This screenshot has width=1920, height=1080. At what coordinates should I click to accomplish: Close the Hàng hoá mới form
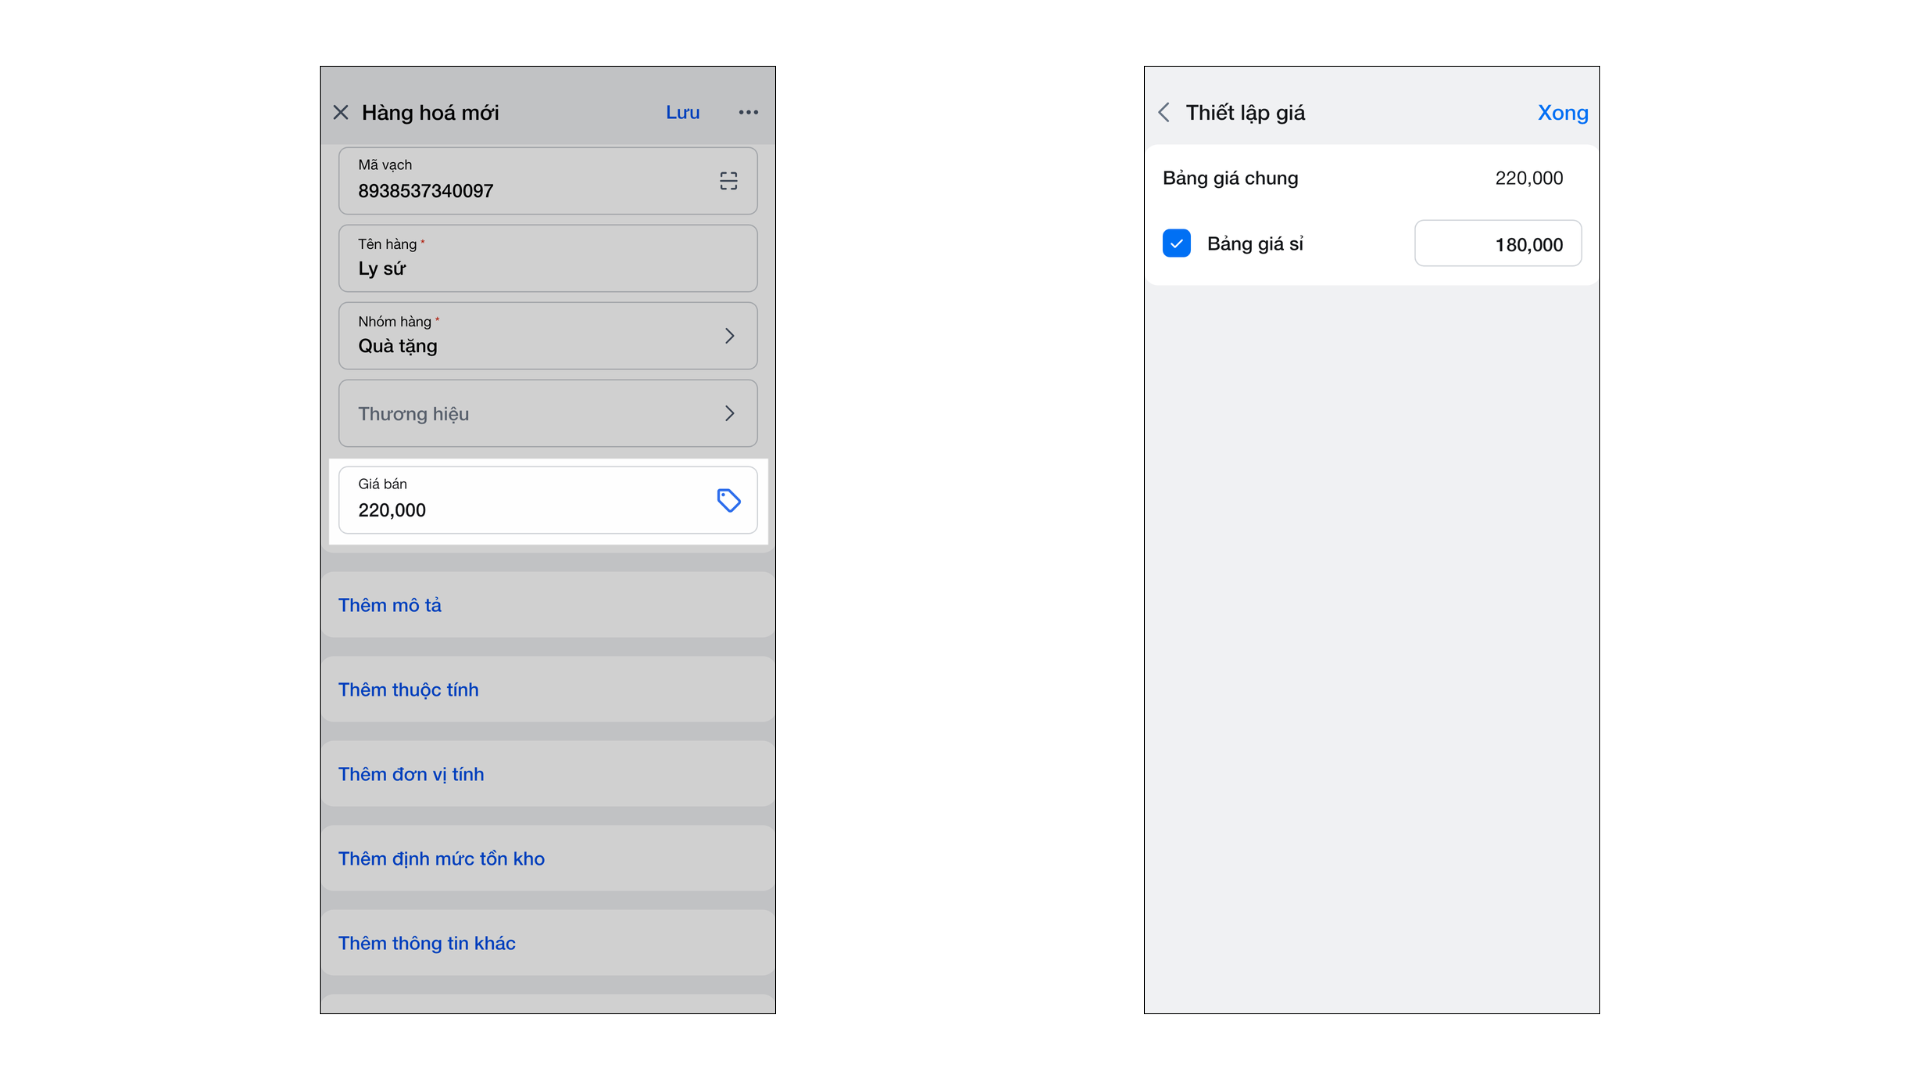tap(341, 112)
